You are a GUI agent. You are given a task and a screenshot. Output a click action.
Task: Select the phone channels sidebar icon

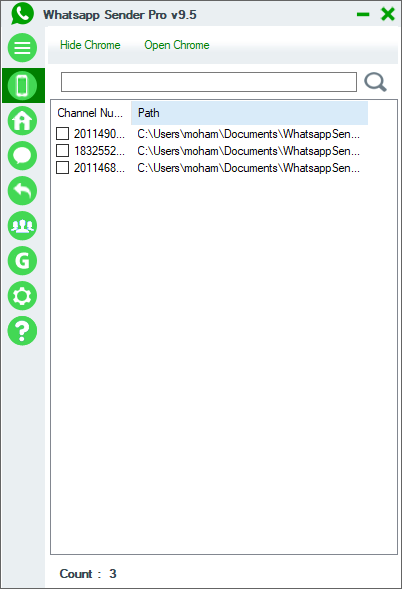click(23, 86)
